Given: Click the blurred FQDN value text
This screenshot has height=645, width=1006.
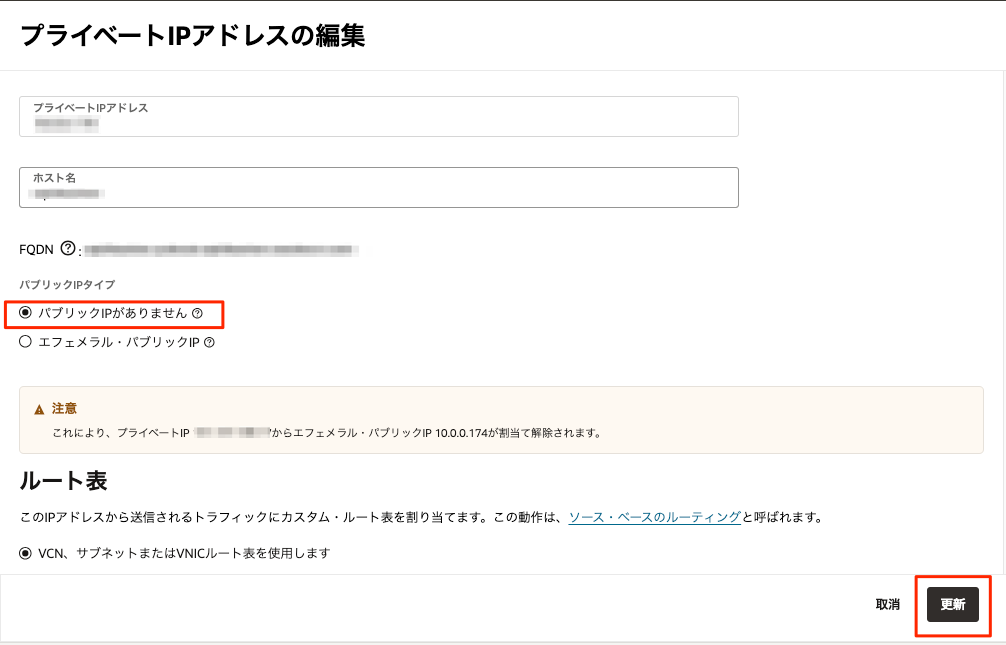Looking at the screenshot, I should click(x=221, y=250).
